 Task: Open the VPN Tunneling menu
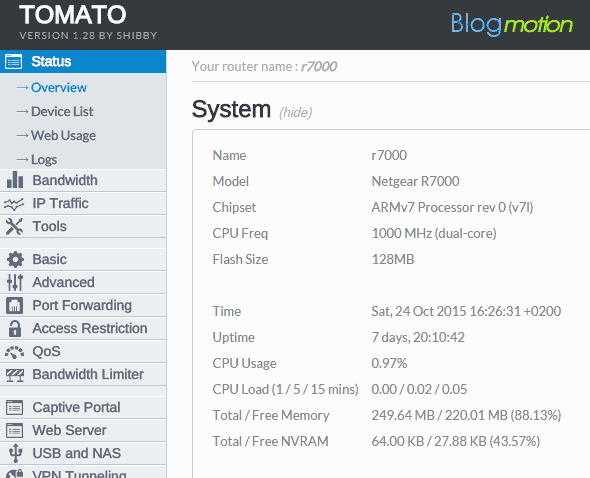tap(83, 472)
